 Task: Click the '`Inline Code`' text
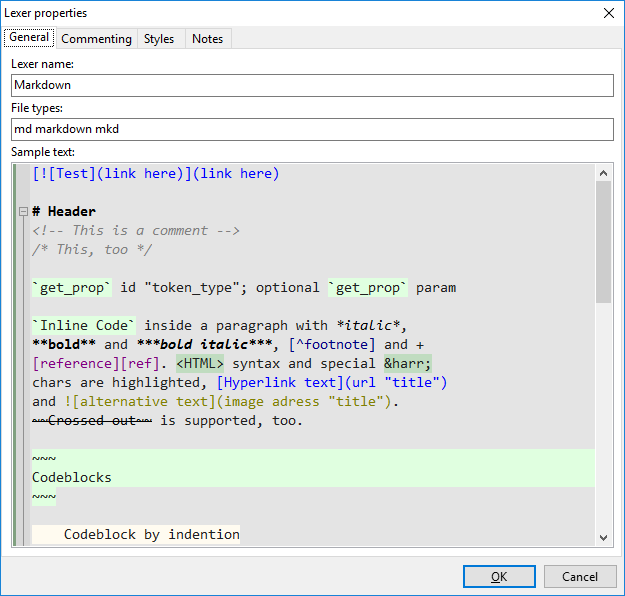pos(84,326)
